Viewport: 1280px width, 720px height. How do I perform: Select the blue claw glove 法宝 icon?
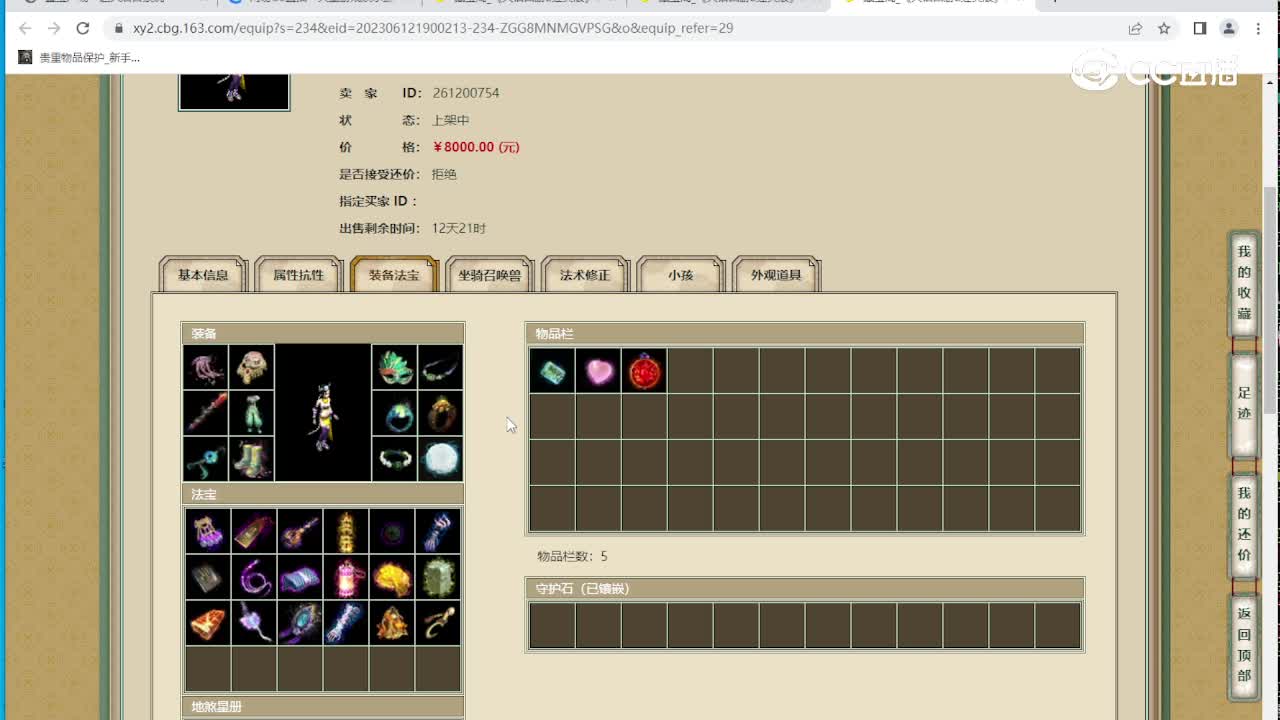[438, 531]
